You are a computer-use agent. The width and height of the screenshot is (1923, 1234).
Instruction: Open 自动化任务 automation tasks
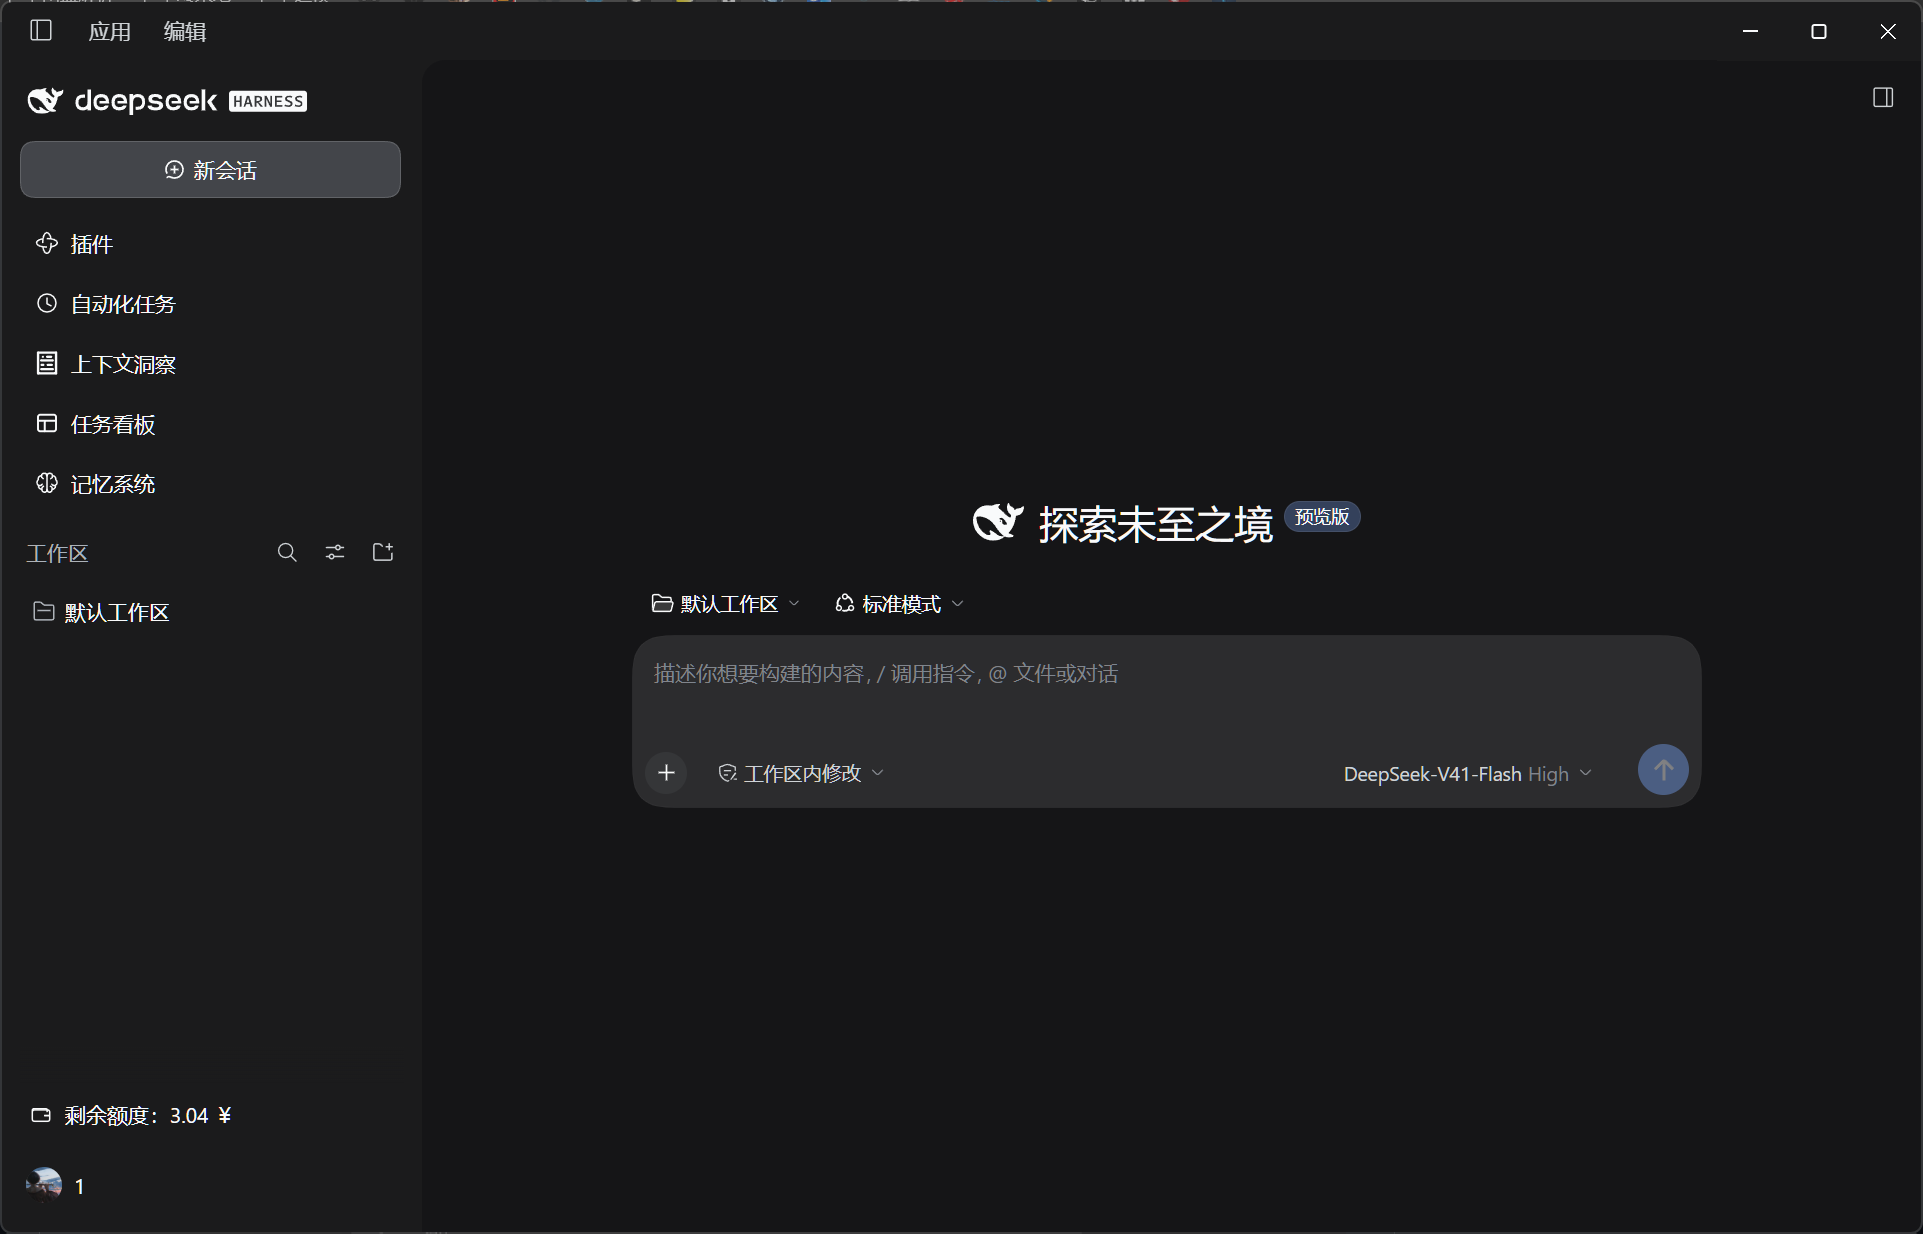click(x=210, y=304)
